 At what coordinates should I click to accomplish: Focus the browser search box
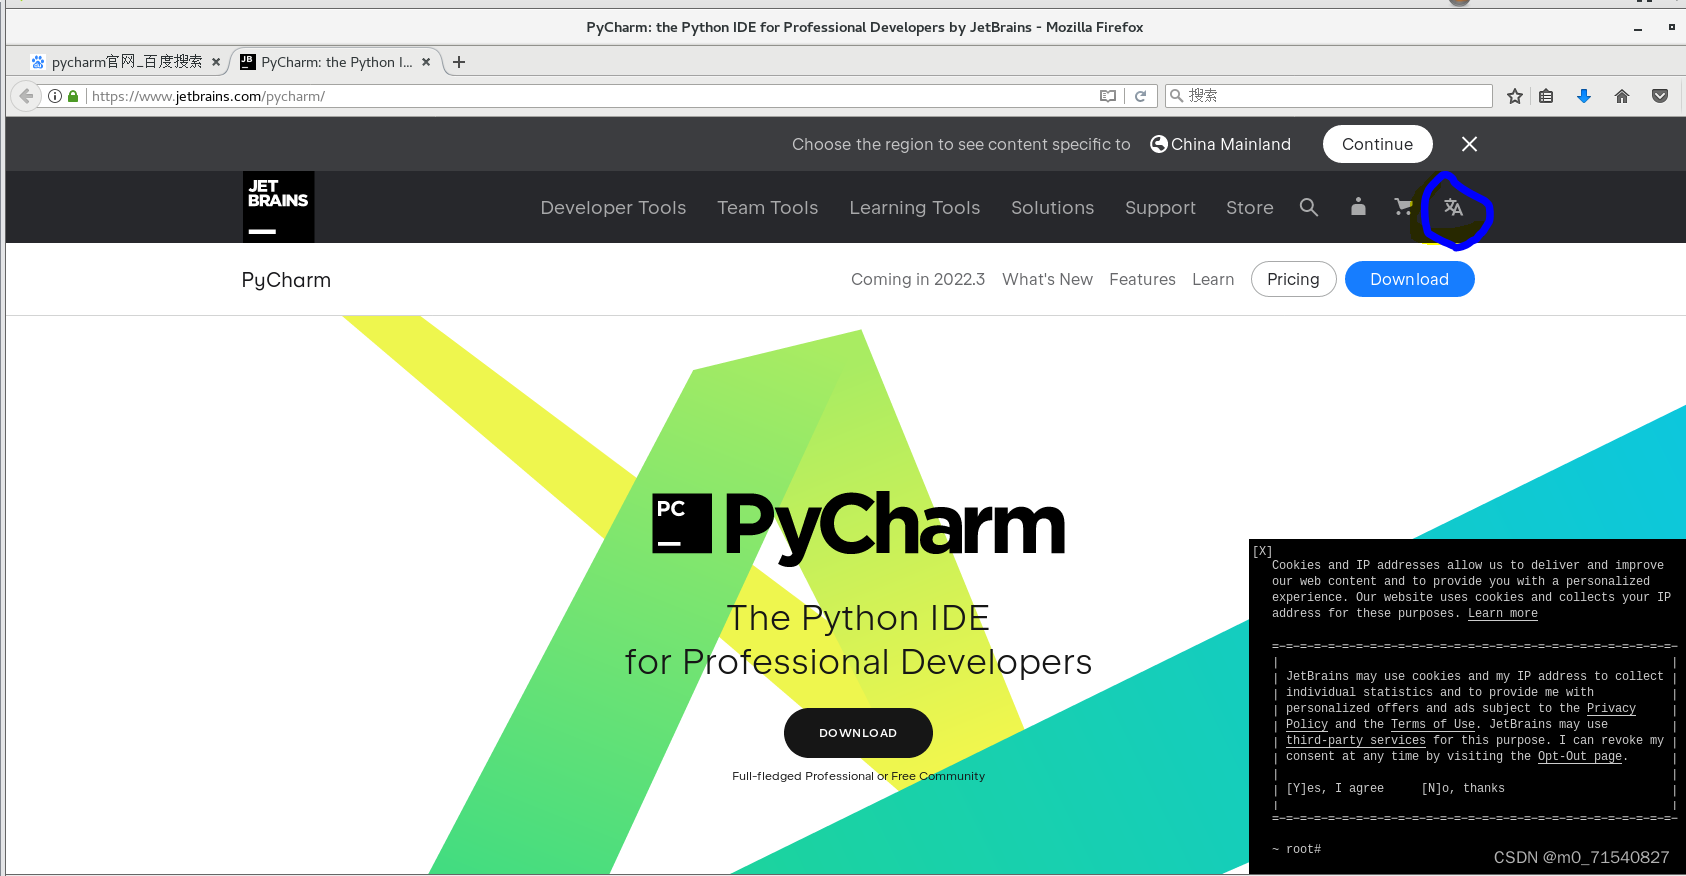tap(1328, 96)
